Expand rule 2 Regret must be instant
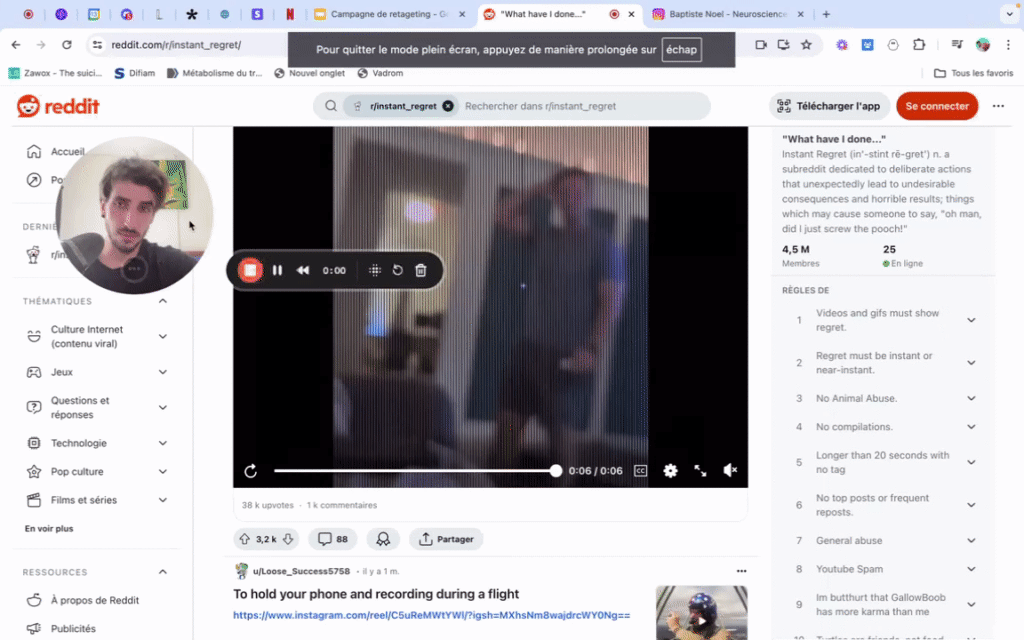 pos(972,362)
